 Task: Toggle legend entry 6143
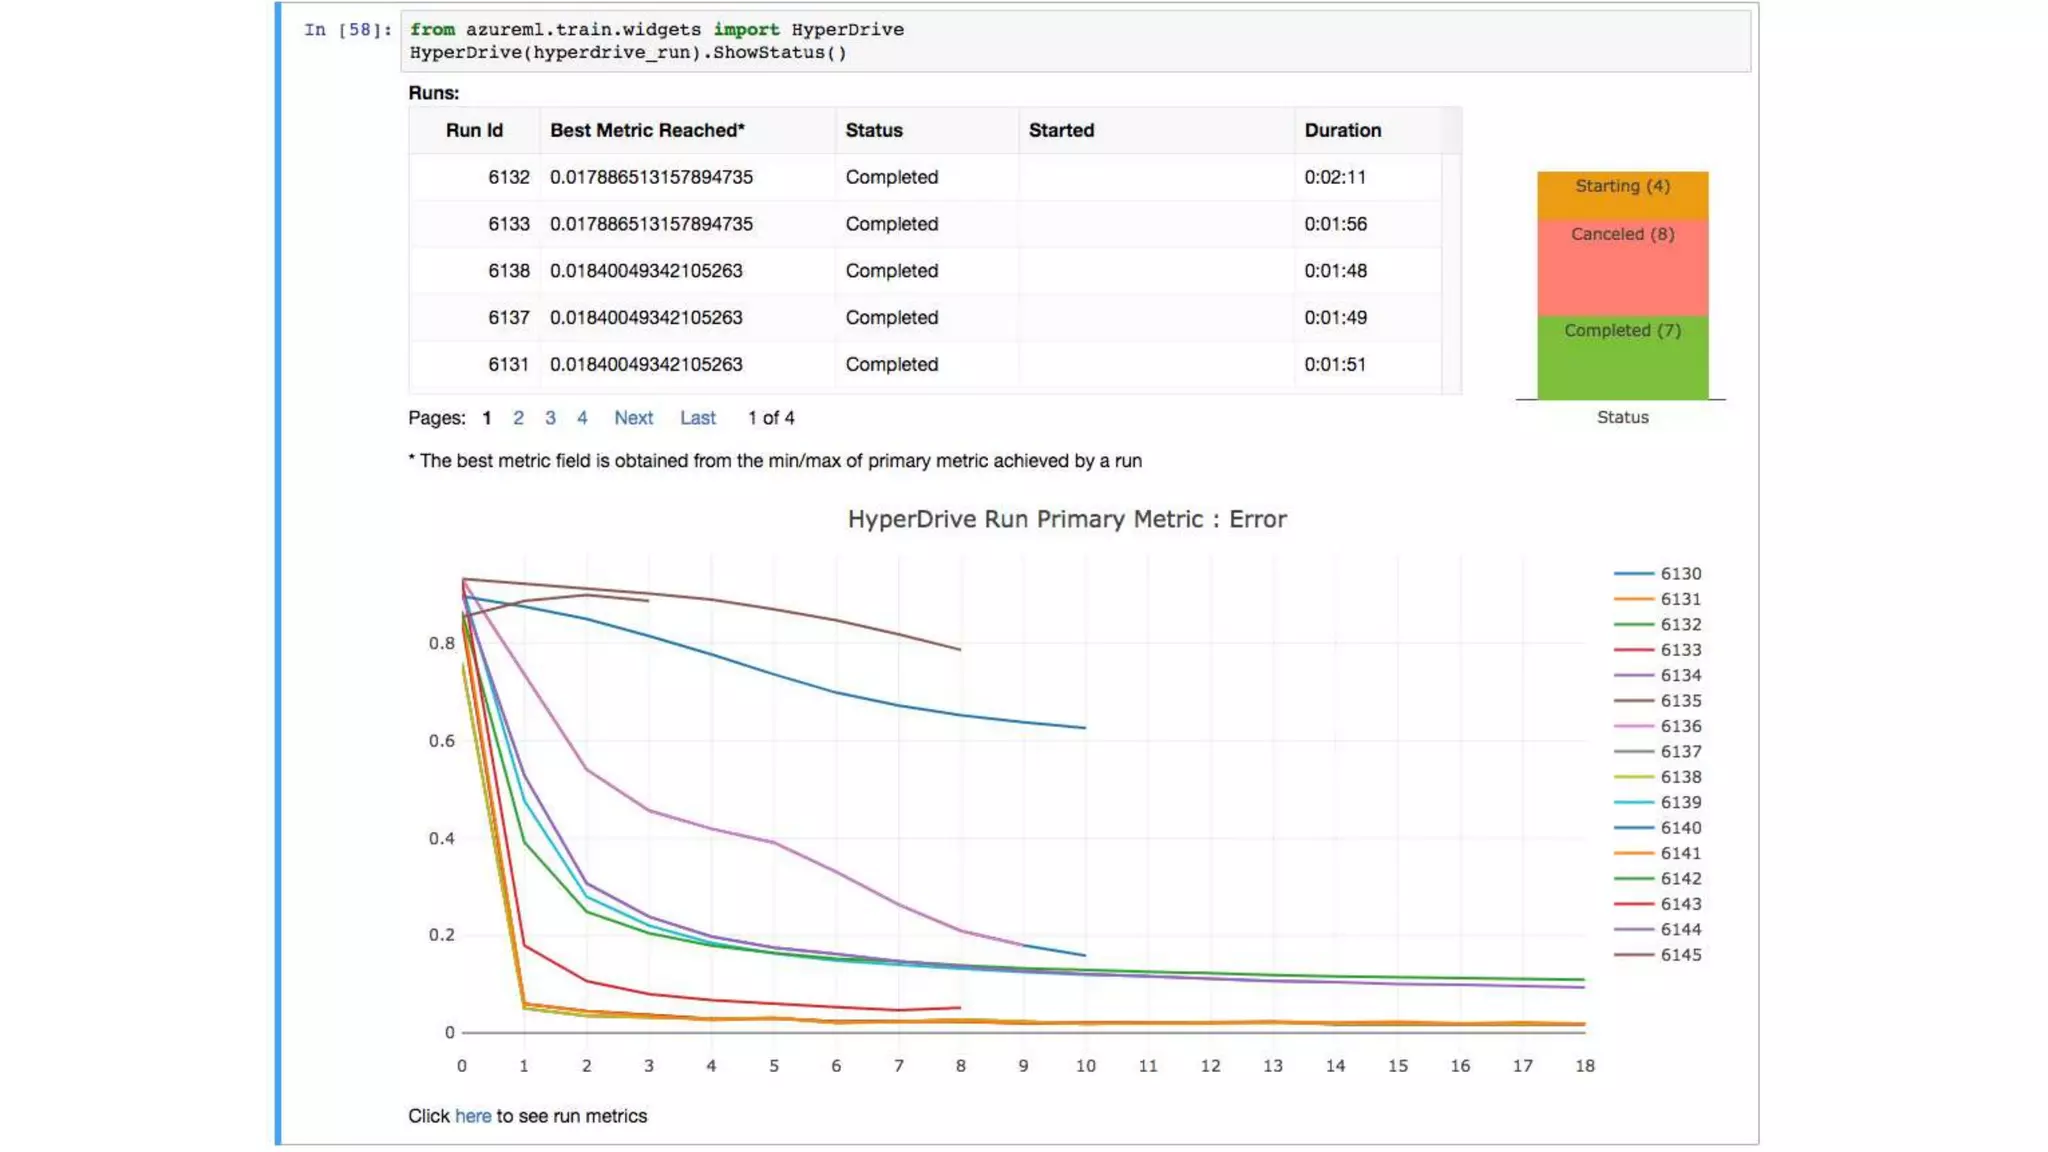[1657, 904]
